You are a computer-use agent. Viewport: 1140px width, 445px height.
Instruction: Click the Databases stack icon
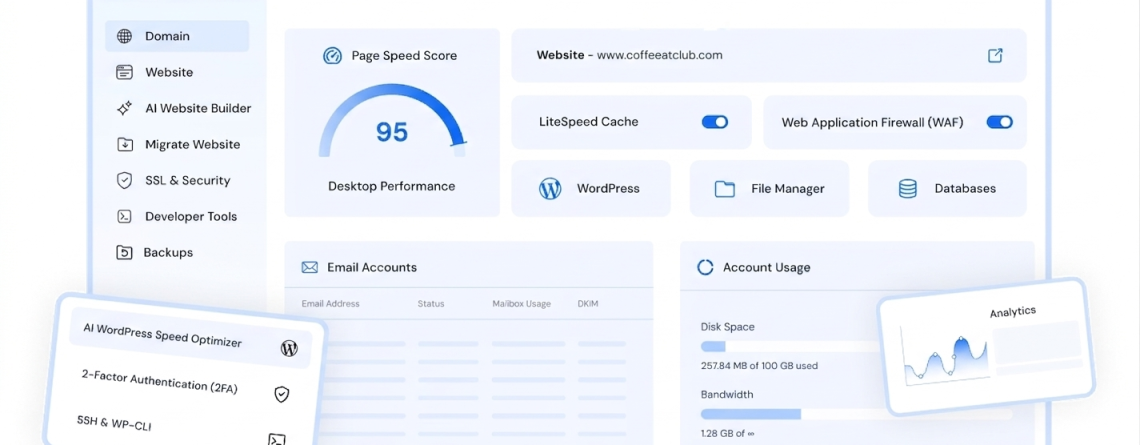coord(907,189)
